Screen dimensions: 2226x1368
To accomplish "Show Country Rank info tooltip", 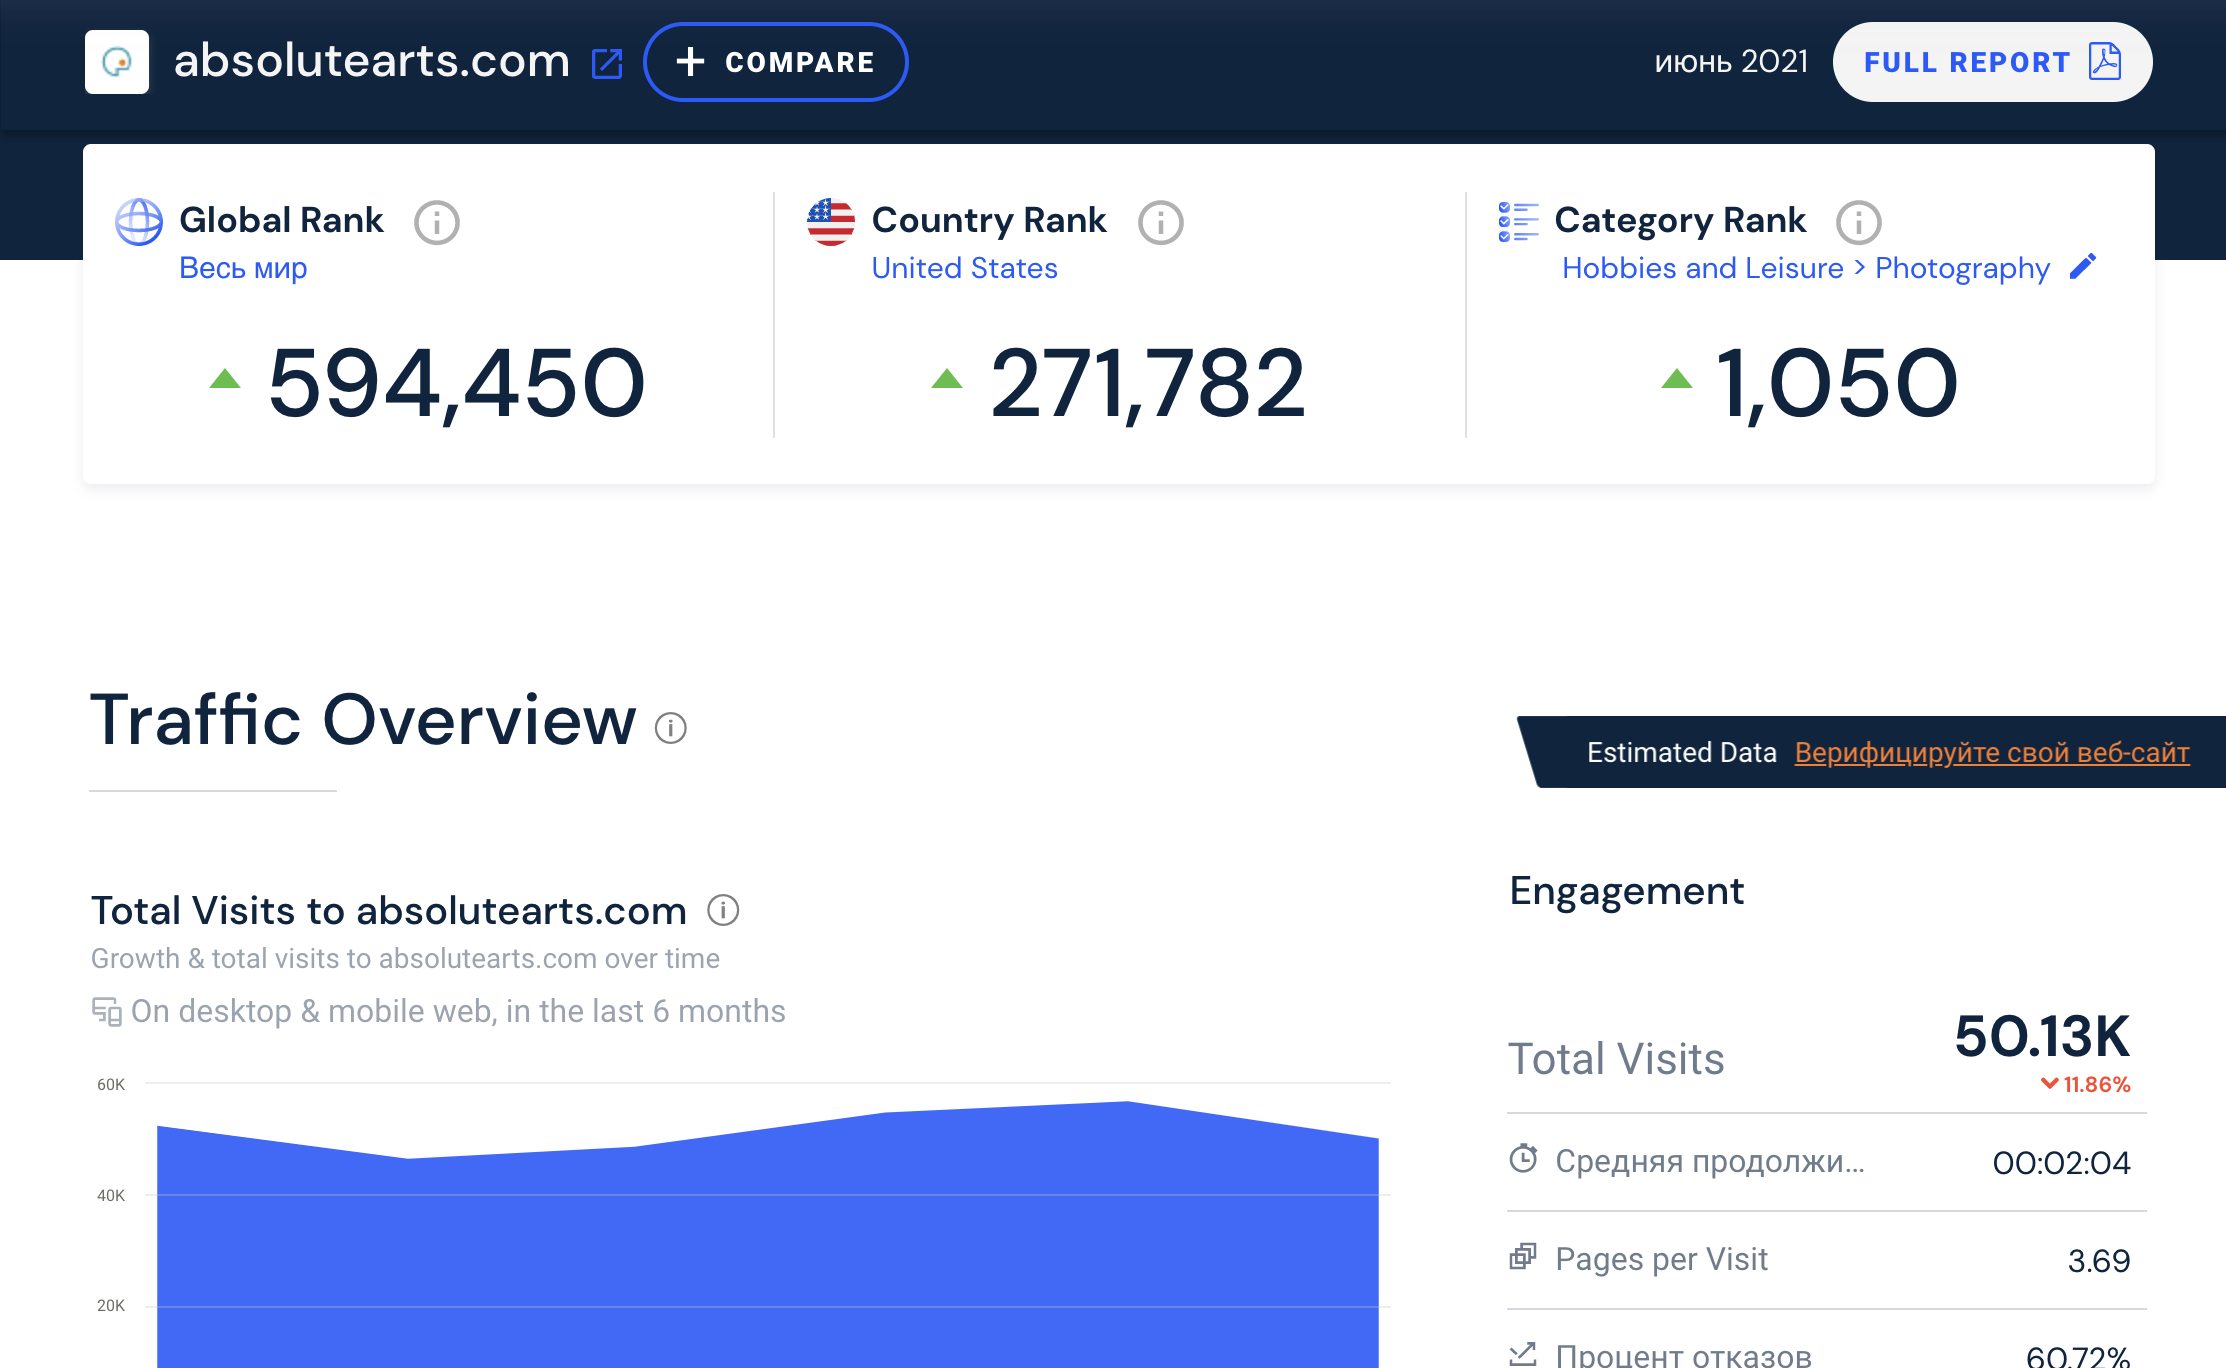I will 1161,222.
